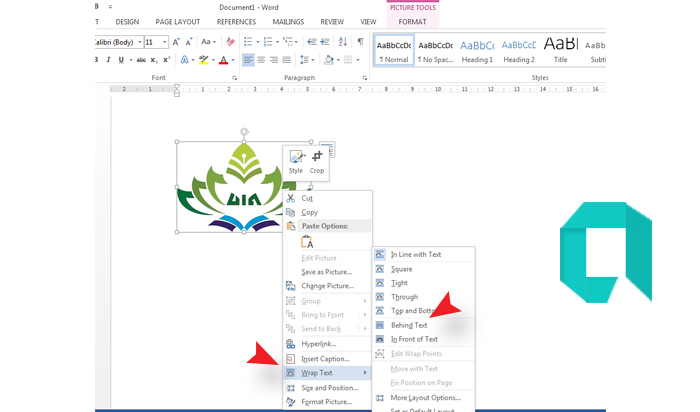Screen dimensions: 700x412
Task: Toggle Show paragraph marks
Action: pyautogui.click(x=360, y=42)
